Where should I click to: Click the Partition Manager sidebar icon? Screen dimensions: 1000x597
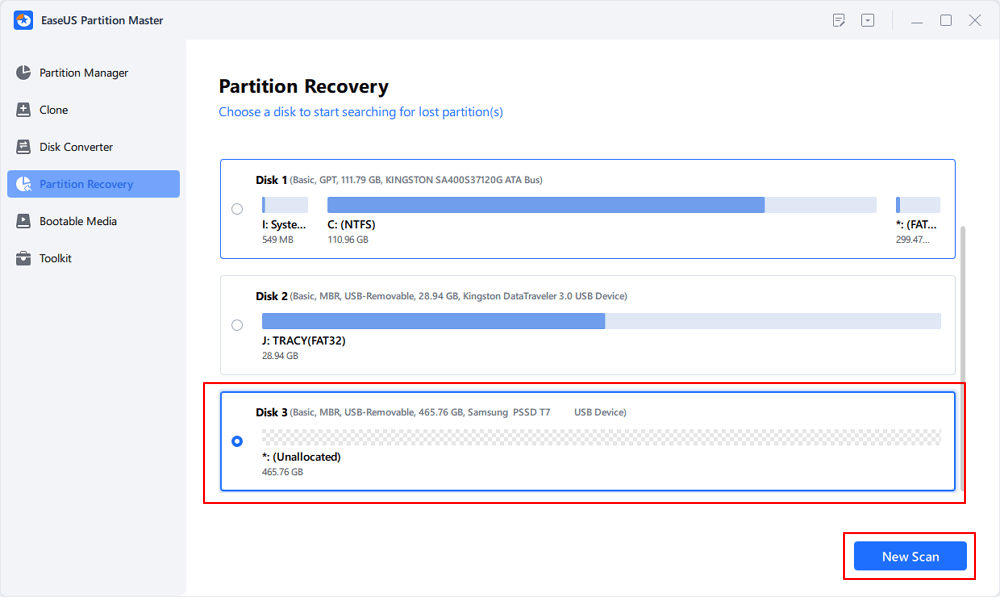click(x=23, y=73)
